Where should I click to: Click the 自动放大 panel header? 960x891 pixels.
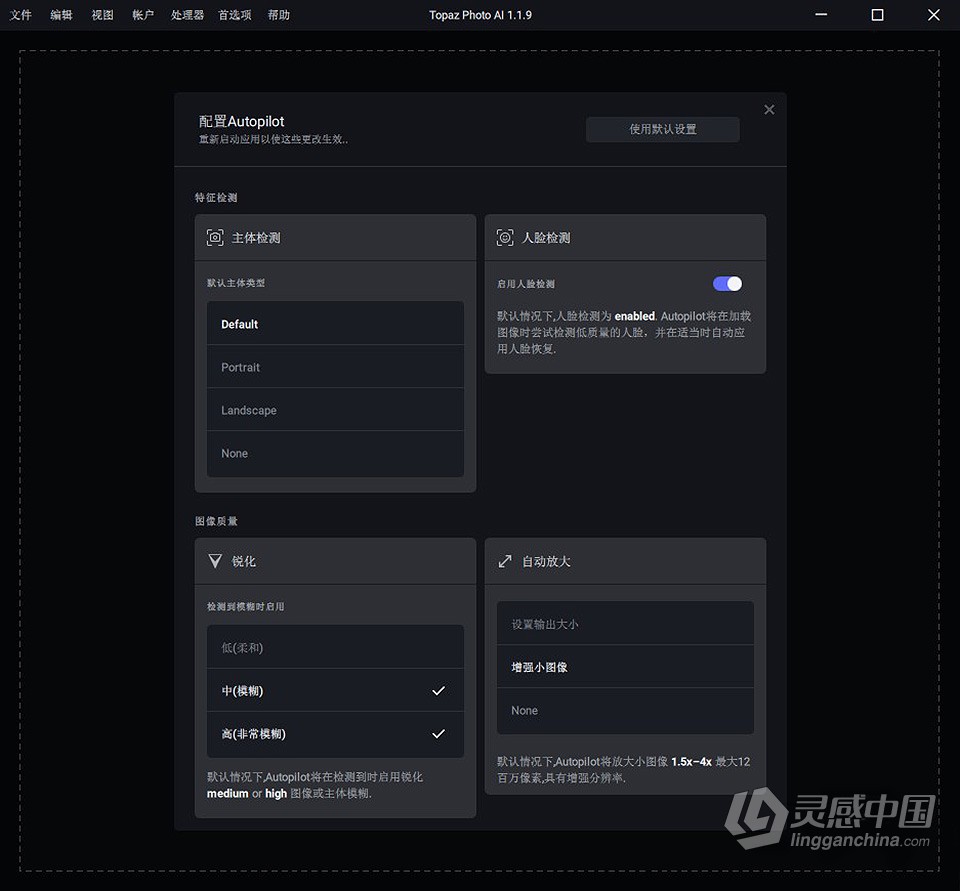[x=625, y=561]
